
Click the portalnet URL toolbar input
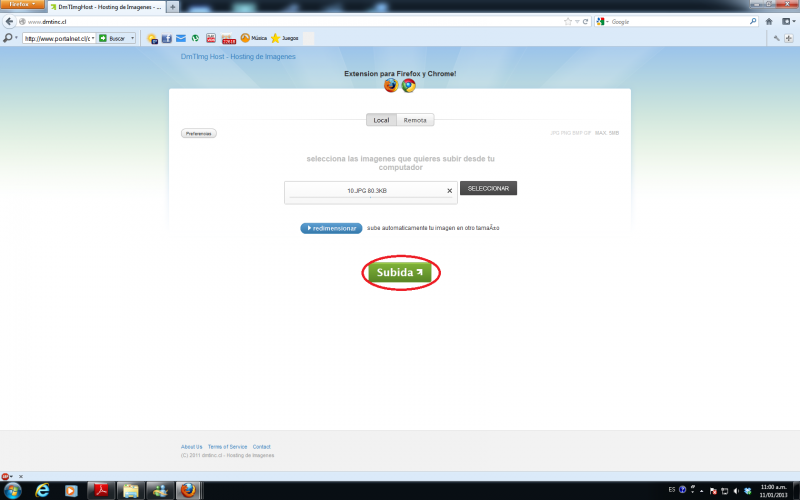[57, 38]
